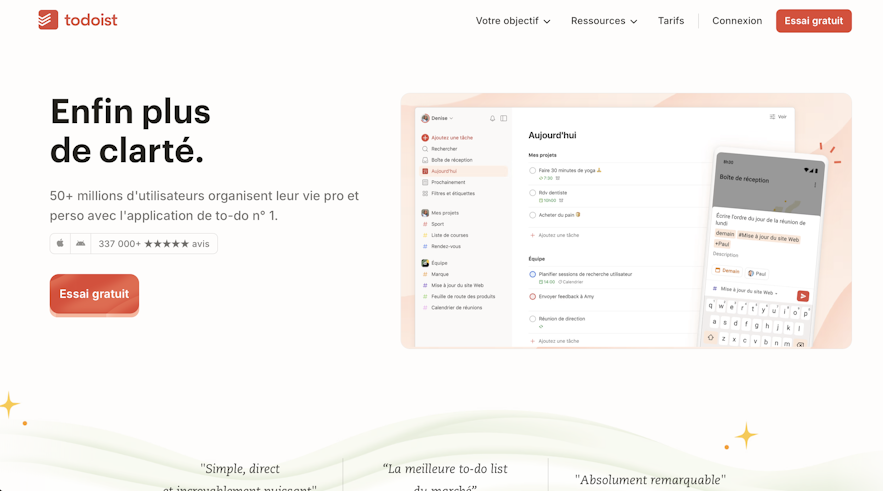Screen dimensions: 883x491
Task: Click the Voir view options icon
Action: pos(773,117)
